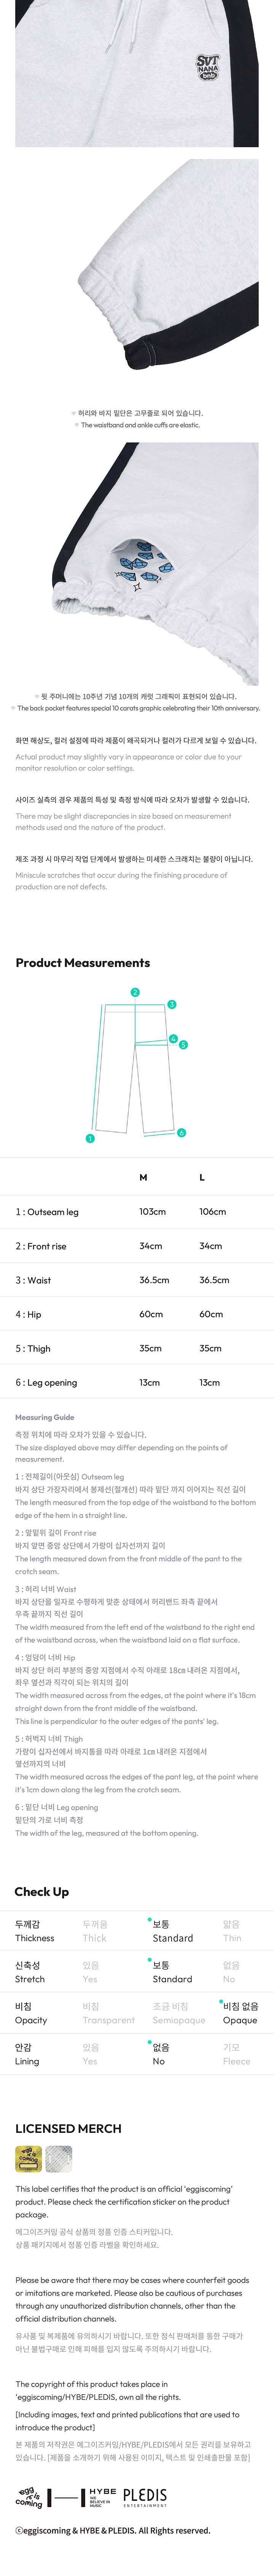Click the Product Measurements heading
This screenshot has height=2576, width=274.
coord(83,963)
